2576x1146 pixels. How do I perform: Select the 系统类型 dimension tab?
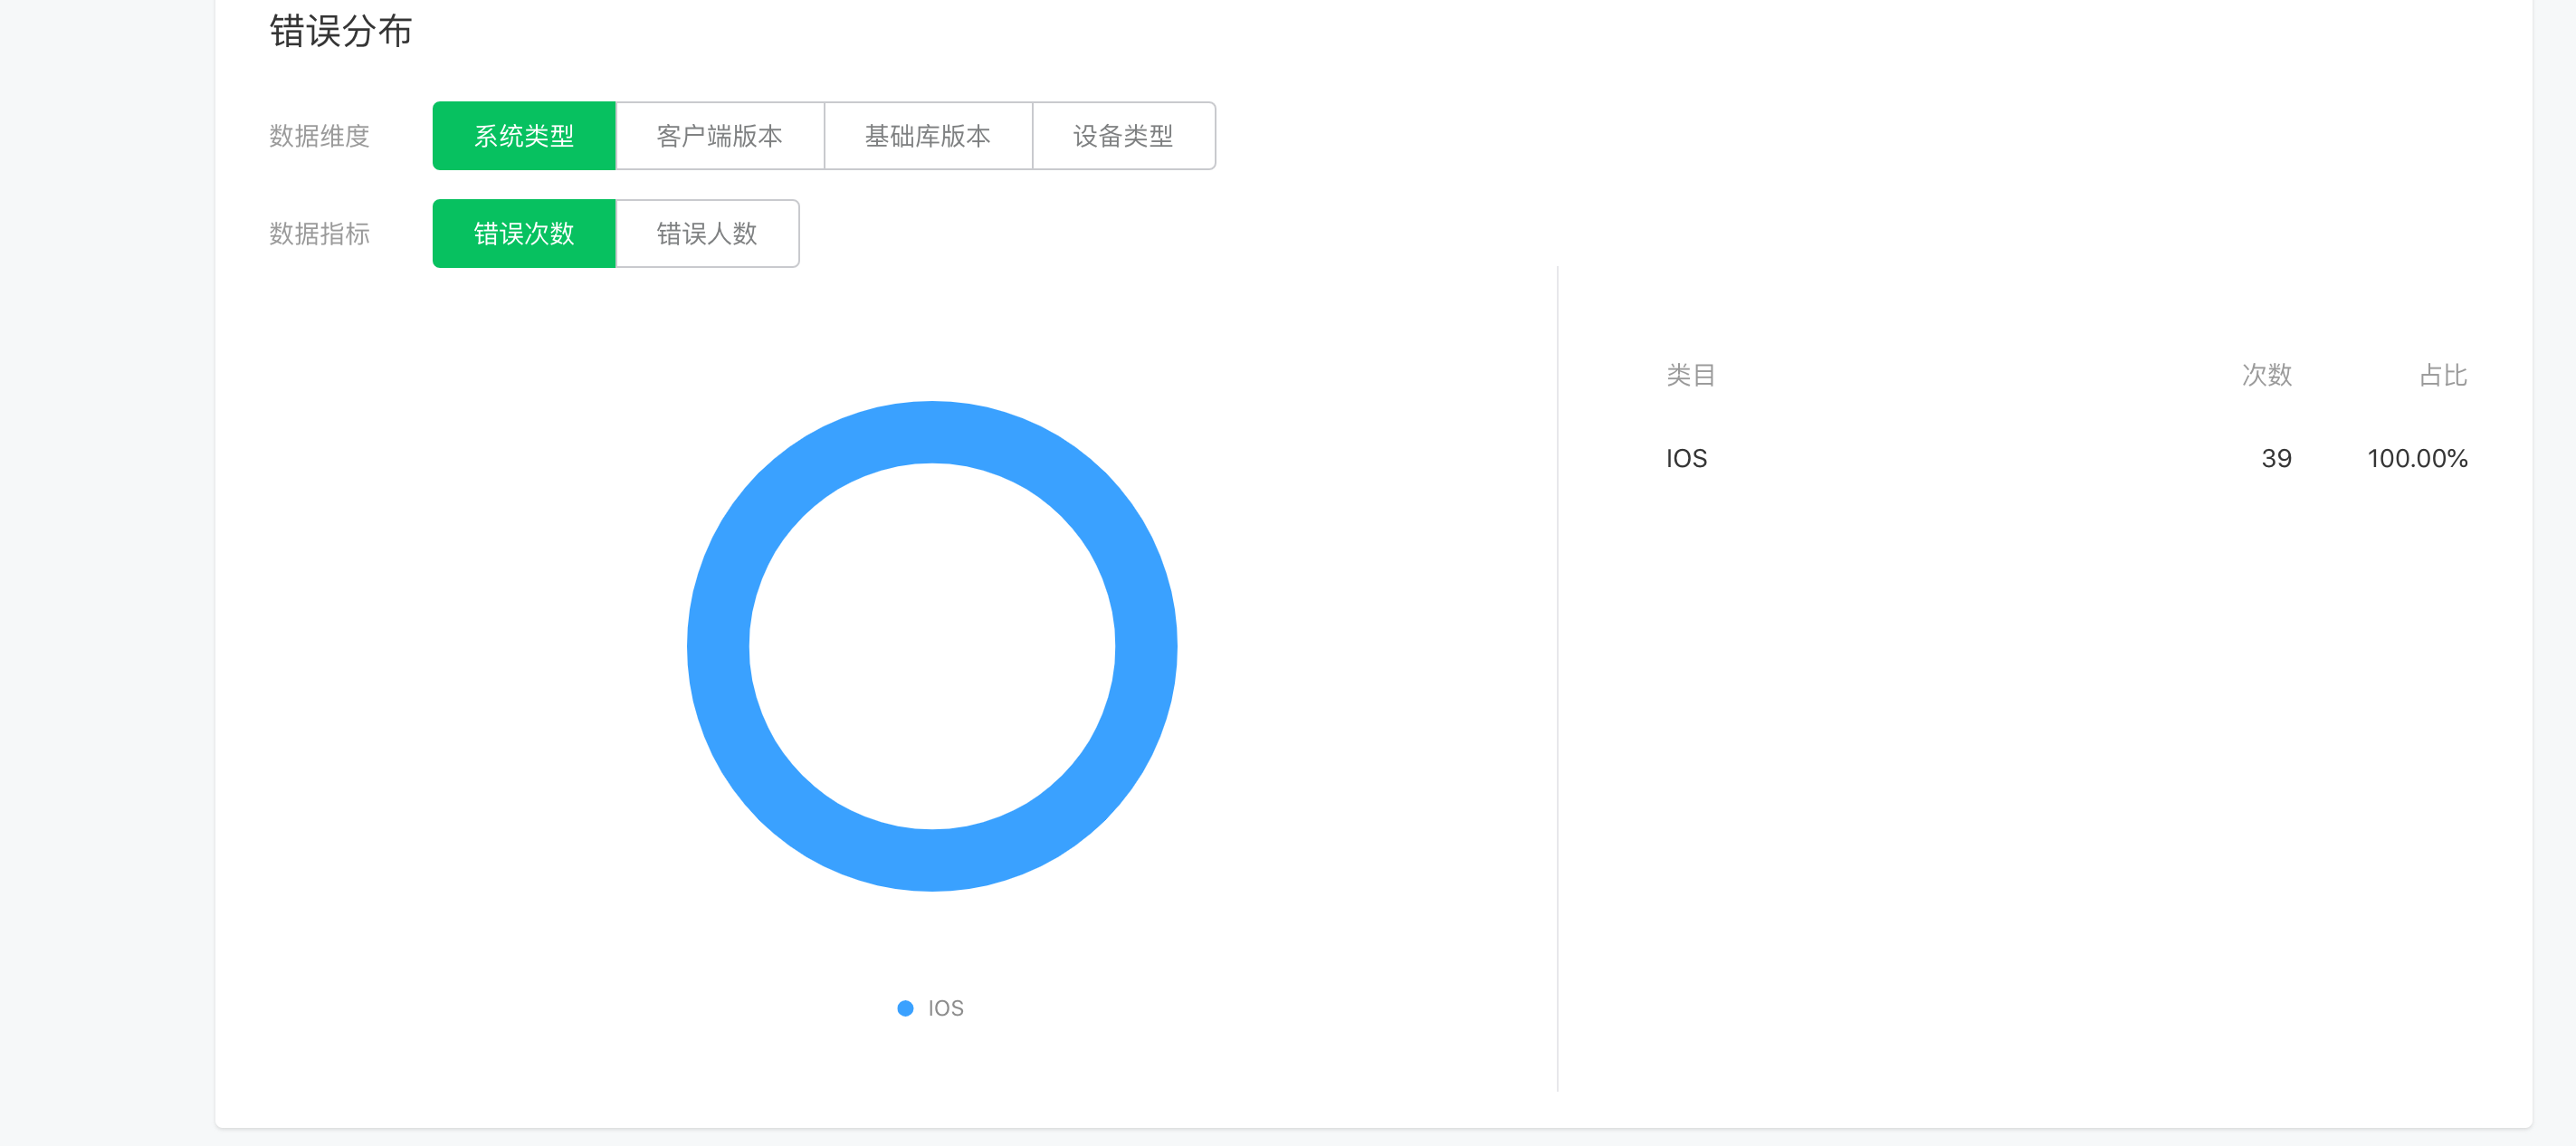click(x=523, y=135)
